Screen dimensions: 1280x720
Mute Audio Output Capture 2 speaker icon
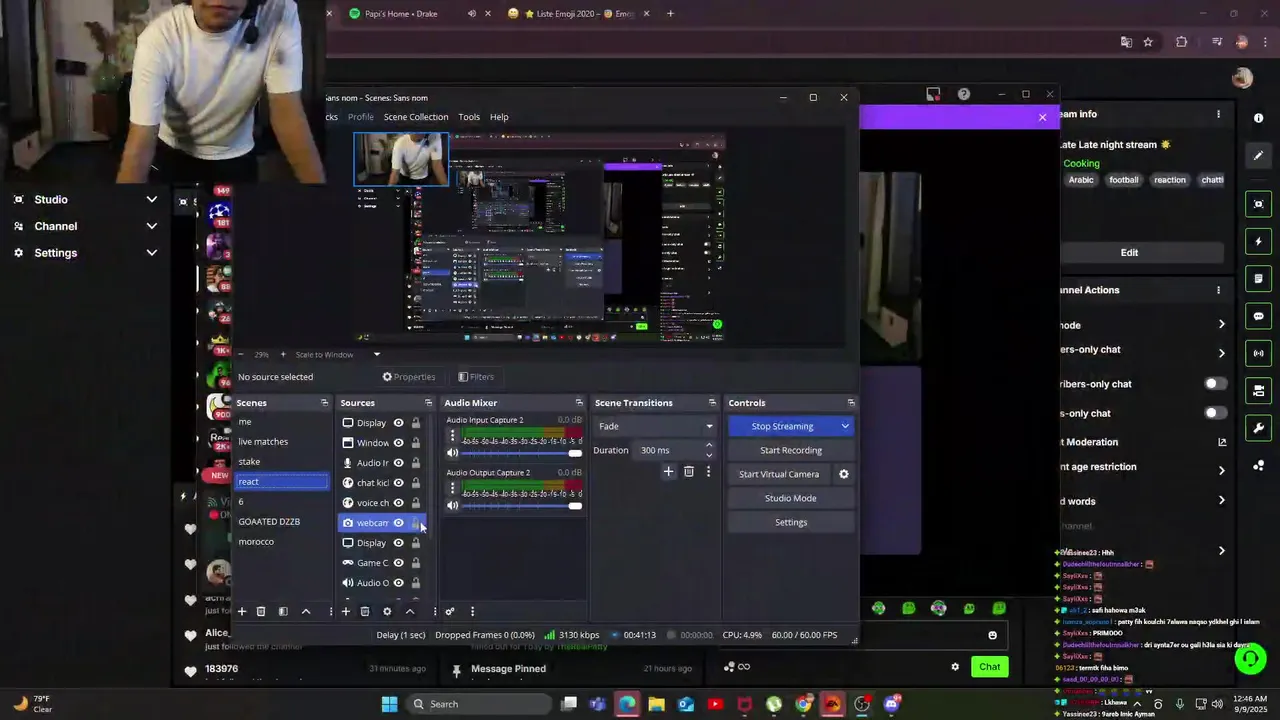452,506
